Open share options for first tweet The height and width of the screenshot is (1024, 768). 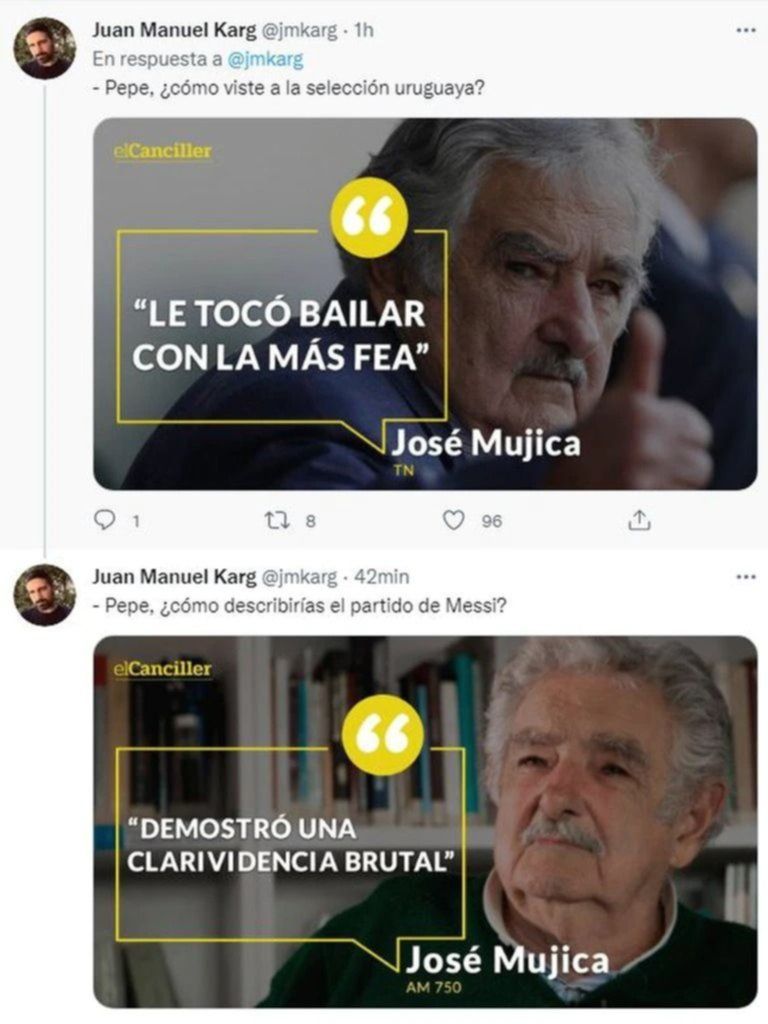click(639, 519)
